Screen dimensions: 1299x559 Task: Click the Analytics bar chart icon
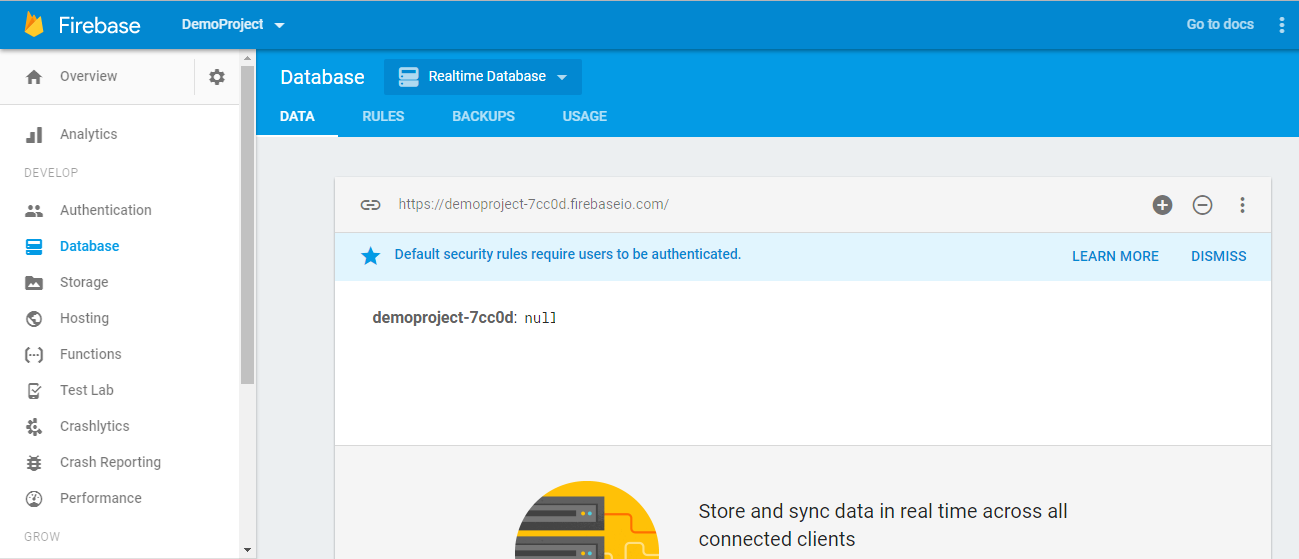34,134
